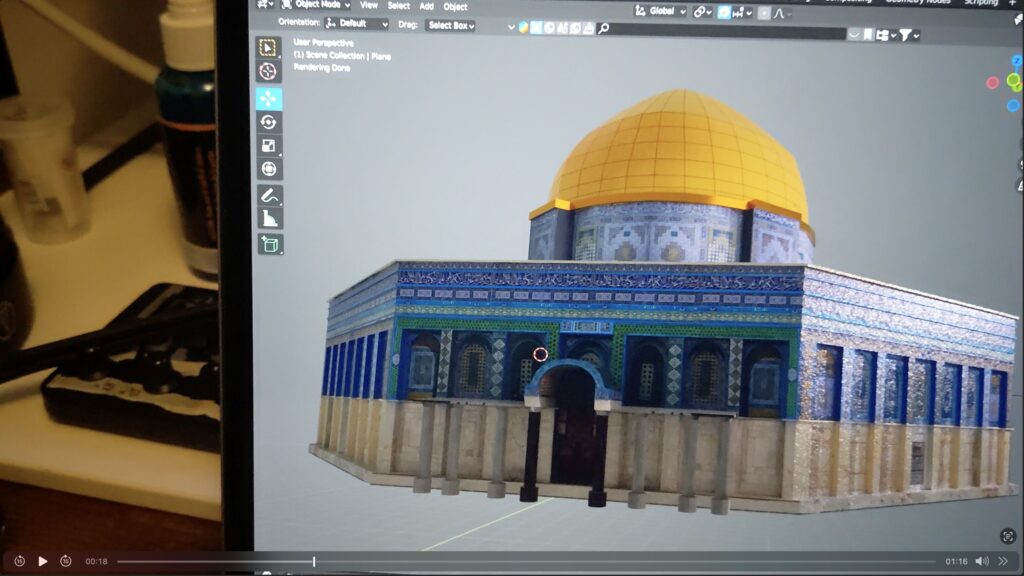Toggle the outliner bookmark filter icon
This screenshot has width=1024, height=576.
868,35
